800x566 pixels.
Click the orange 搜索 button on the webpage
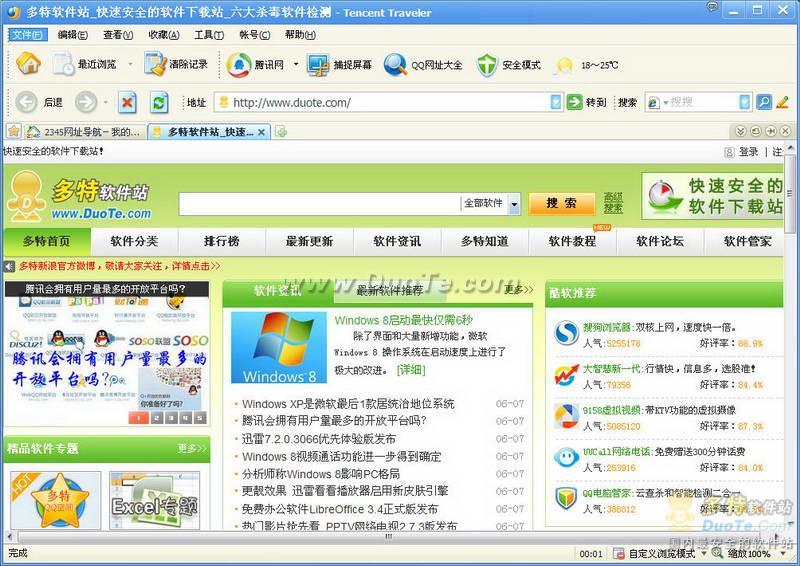[561, 203]
